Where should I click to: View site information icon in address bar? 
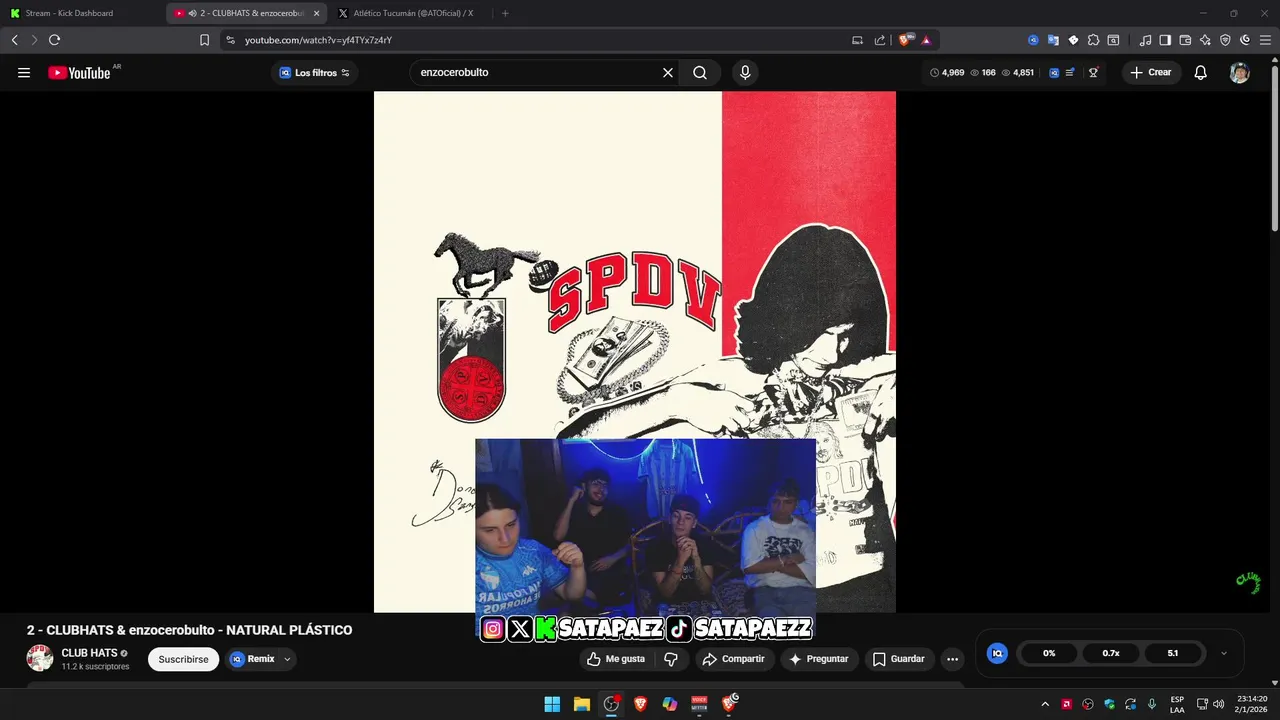(x=230, y=40)
